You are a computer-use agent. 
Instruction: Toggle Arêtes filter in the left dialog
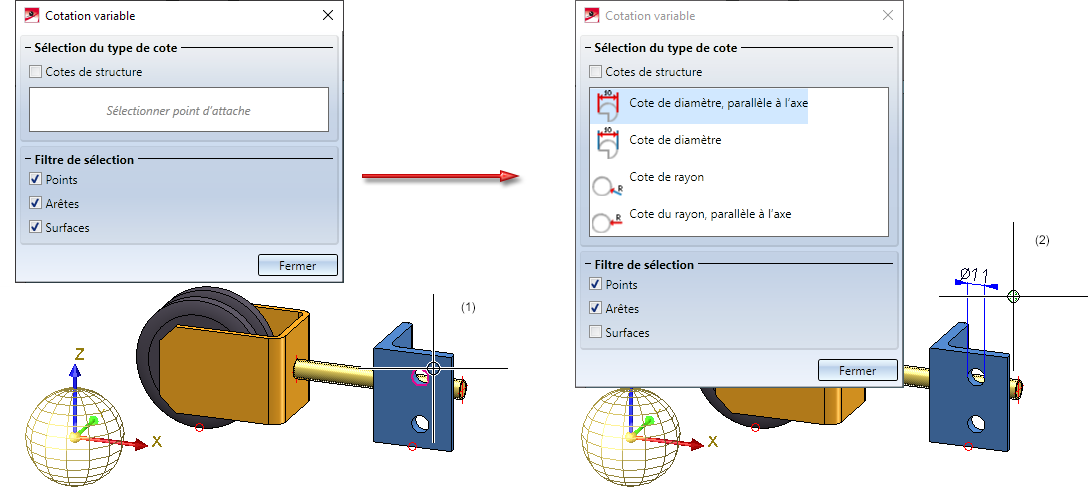(x=35, y=203)
